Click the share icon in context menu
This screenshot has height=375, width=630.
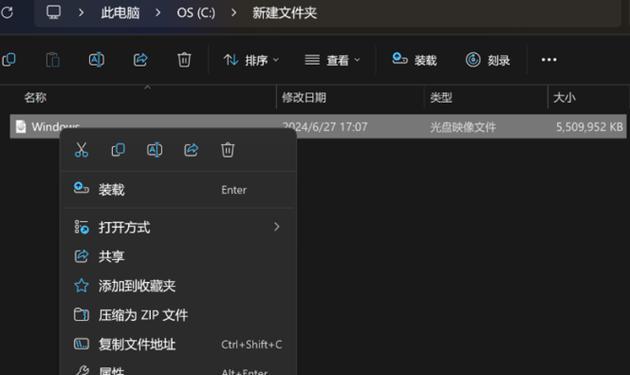pos(191,150)
